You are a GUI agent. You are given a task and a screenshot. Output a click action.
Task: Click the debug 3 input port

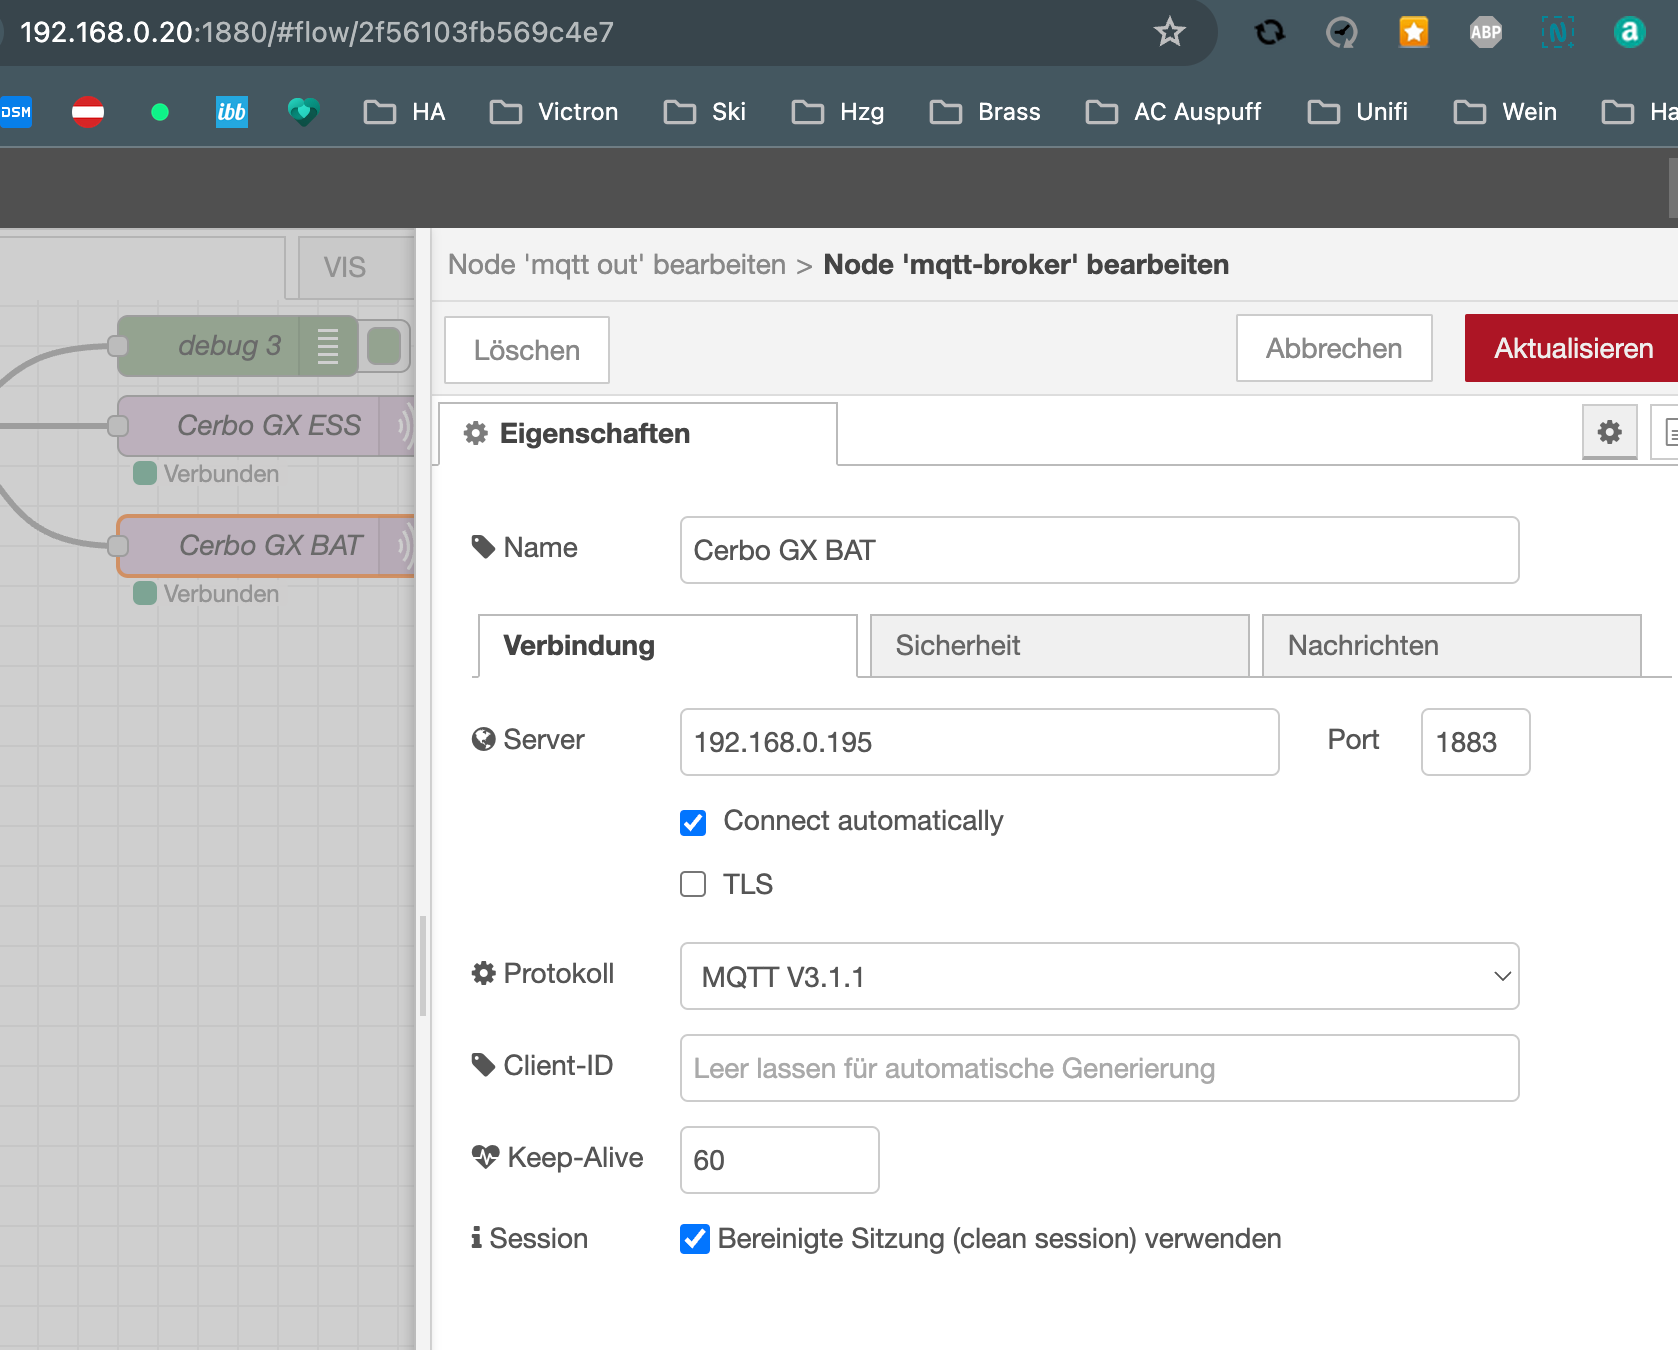(118, 346)
